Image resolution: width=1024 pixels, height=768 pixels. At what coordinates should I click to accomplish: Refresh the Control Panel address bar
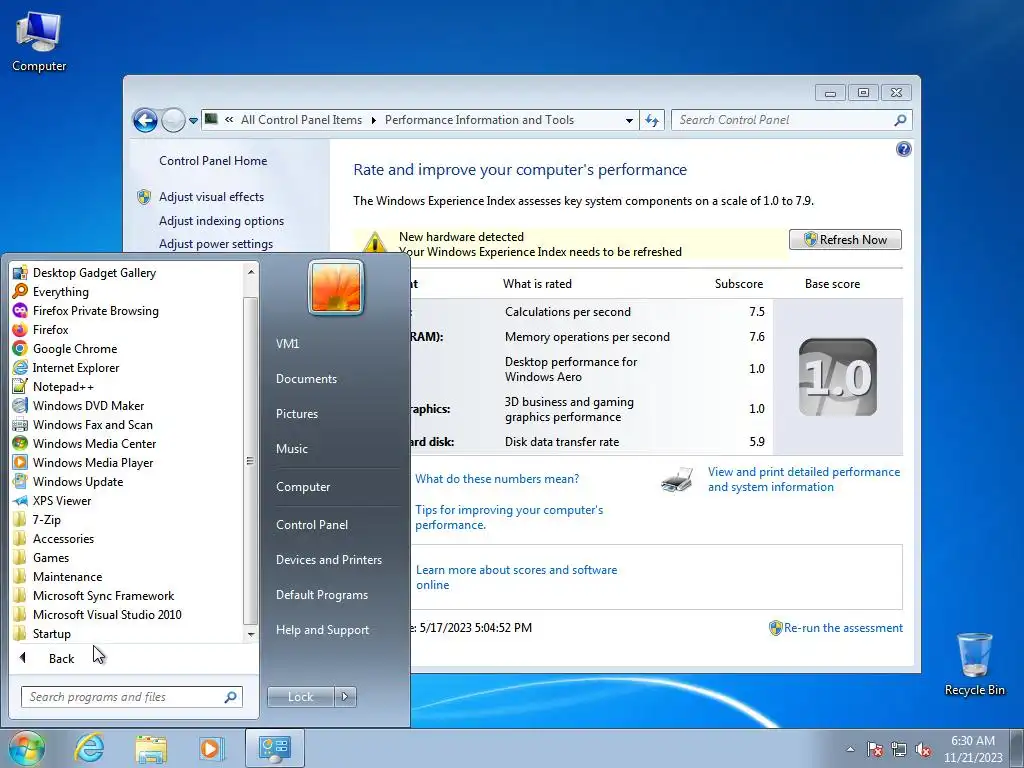[652, 120]
